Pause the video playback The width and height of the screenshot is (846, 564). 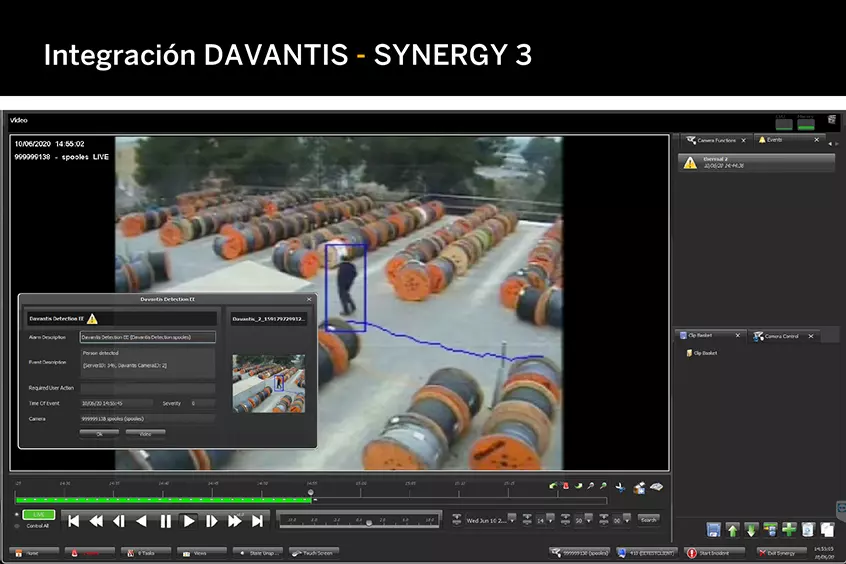click(166, 521)
